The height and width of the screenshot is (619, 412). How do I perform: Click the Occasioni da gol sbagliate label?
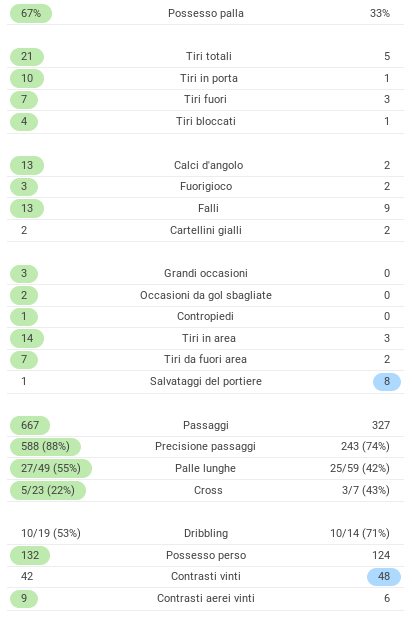206,295
